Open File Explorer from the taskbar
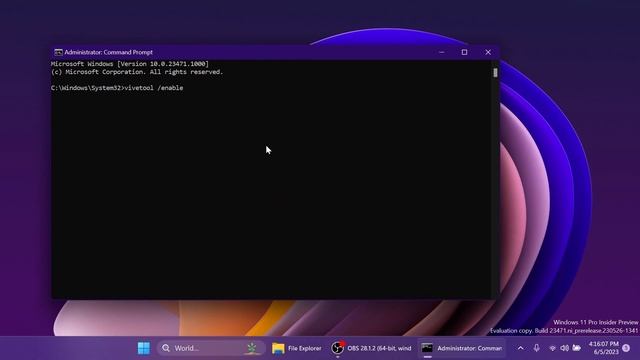This screenshot has width=640, height=360. [297, 348]
